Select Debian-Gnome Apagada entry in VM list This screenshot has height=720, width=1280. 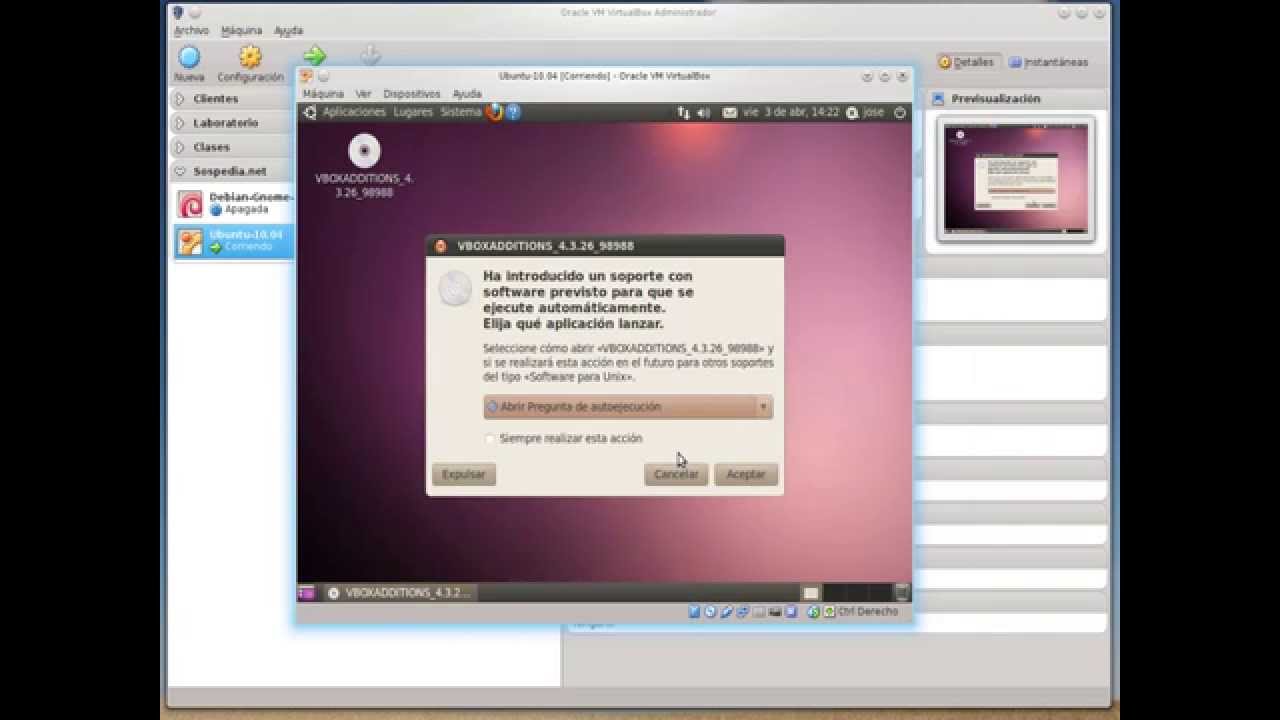(x=234, y=204)
